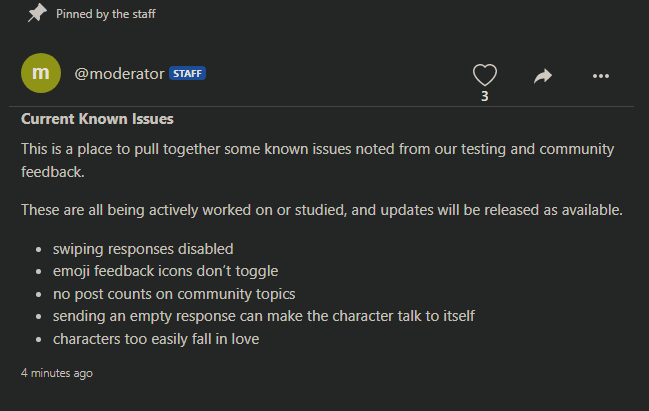Click the '4 minutes ago' timestamp
The image size is (649, 411).
coord(57,373)
